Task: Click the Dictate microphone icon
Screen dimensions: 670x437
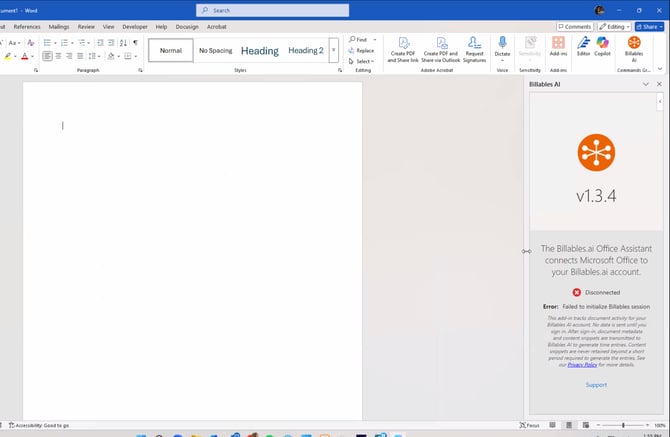Action: 502,43
